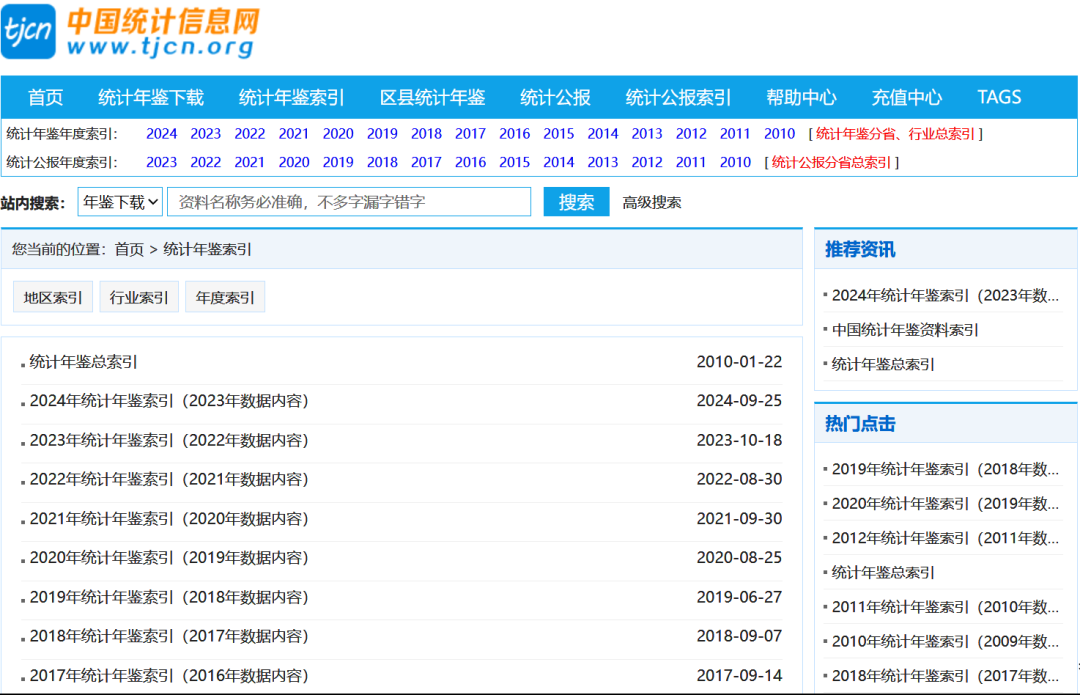Open the 高级搜索 advanced search link
Screen dimensions: 1080x695
(x=651, y=202)
